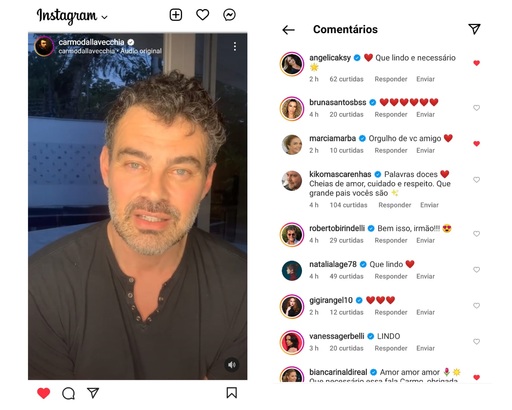Like the kikomascarenhas comment
This screenshot has height=410, width=512.
(x=476, y=180)
